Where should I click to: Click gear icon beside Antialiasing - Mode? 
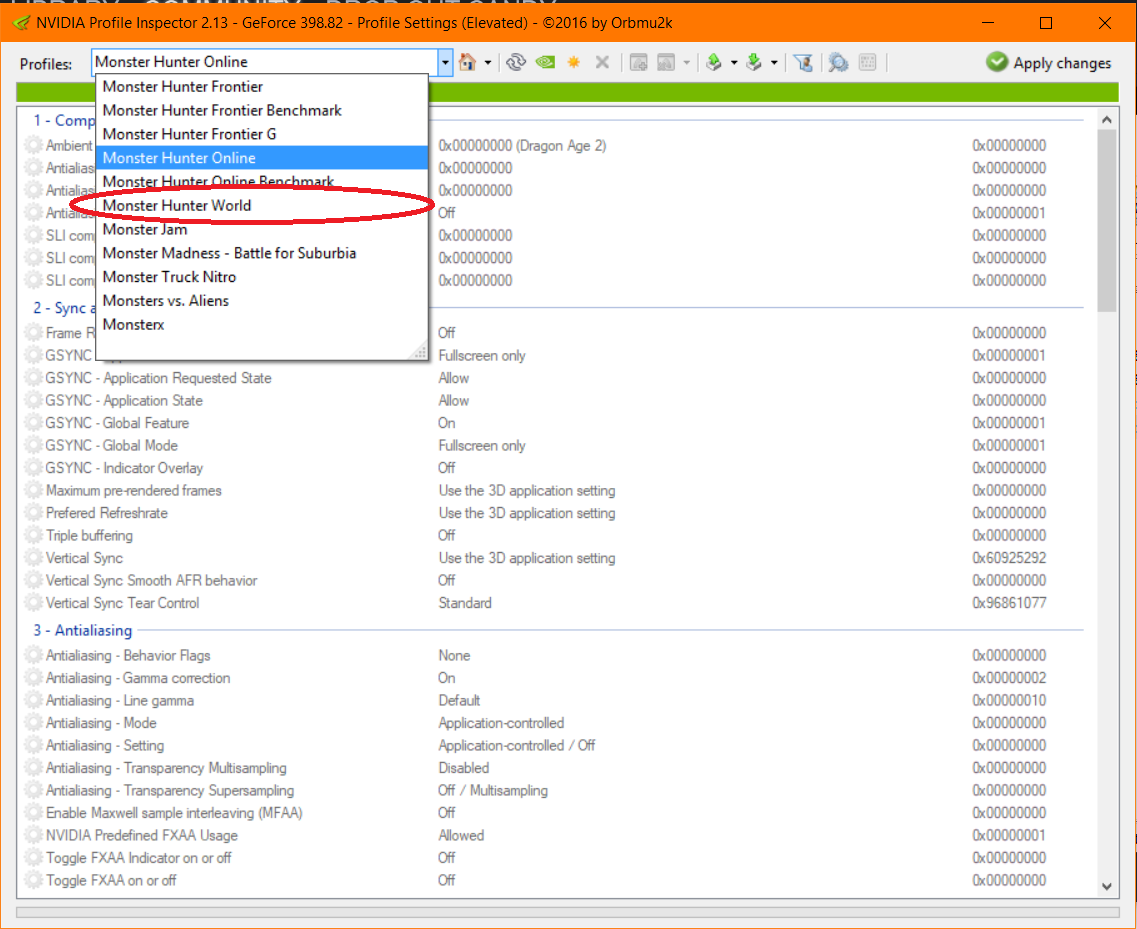point(33,723)
